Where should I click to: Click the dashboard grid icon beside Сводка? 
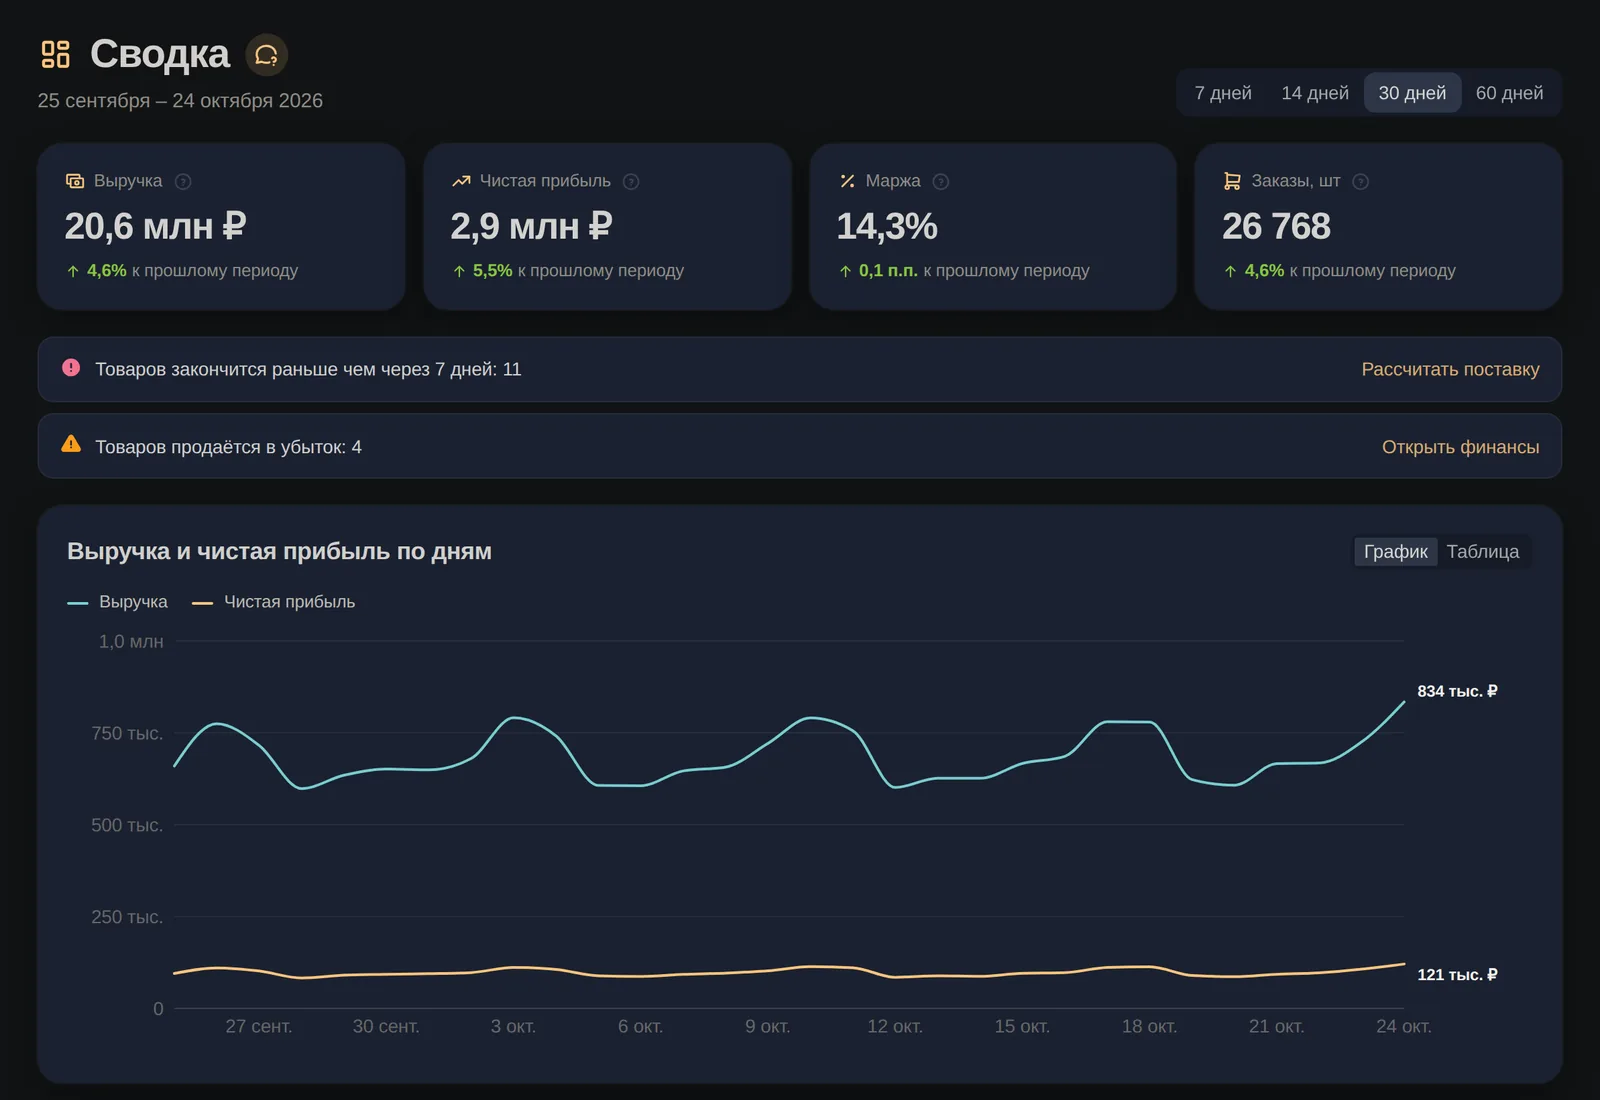55,54
